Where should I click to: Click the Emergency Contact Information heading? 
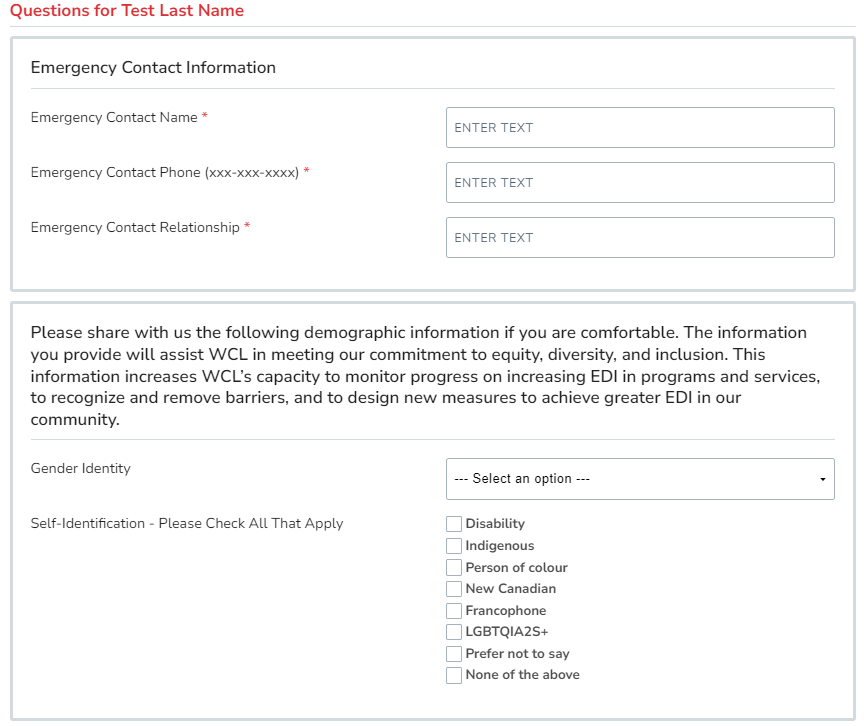[x=153, y=68]
